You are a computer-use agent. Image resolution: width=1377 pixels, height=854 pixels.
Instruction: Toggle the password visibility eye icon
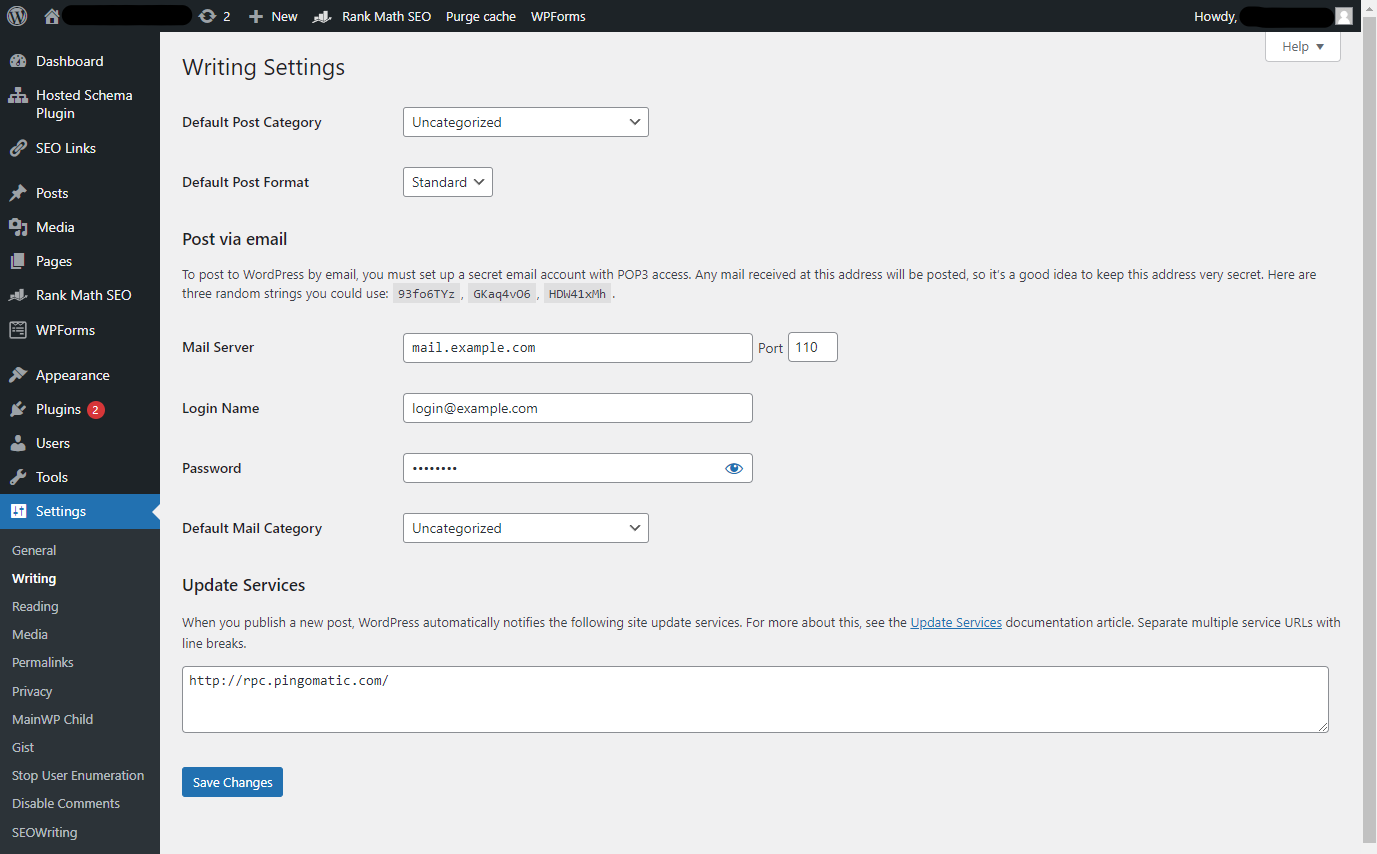tap(735, 467)
